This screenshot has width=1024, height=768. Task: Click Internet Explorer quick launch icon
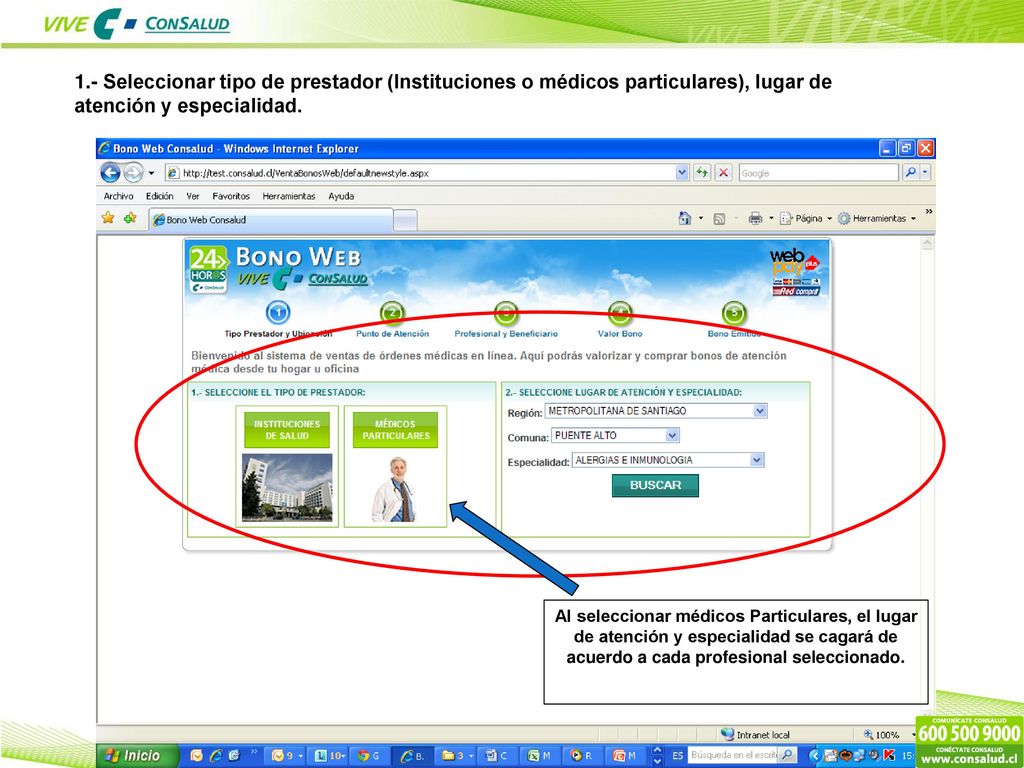(x=216, y=756)
